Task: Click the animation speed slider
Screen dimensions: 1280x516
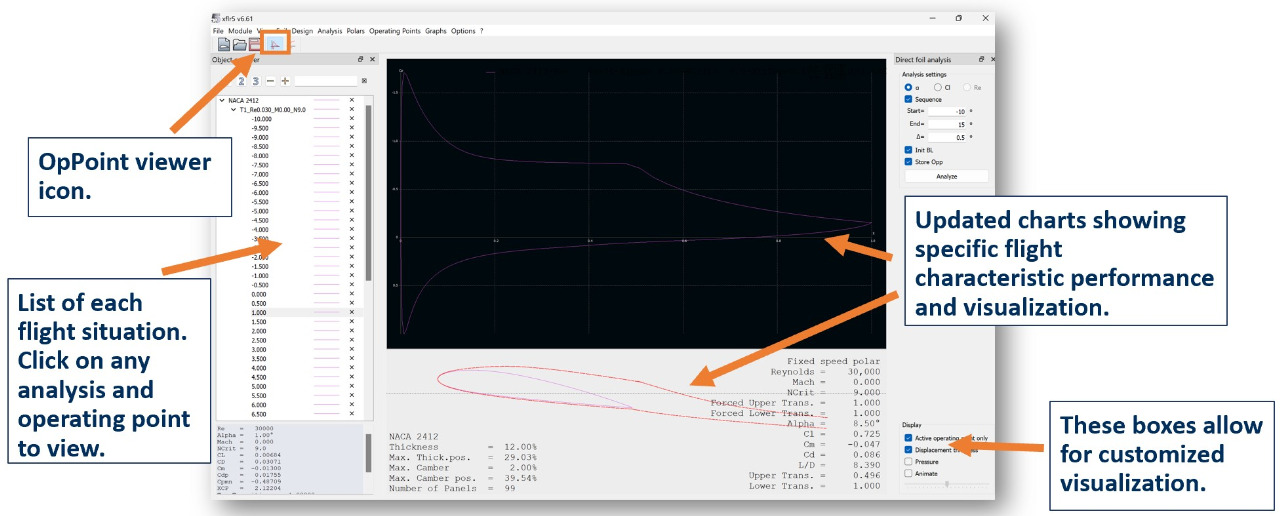Action: (945, 484)
